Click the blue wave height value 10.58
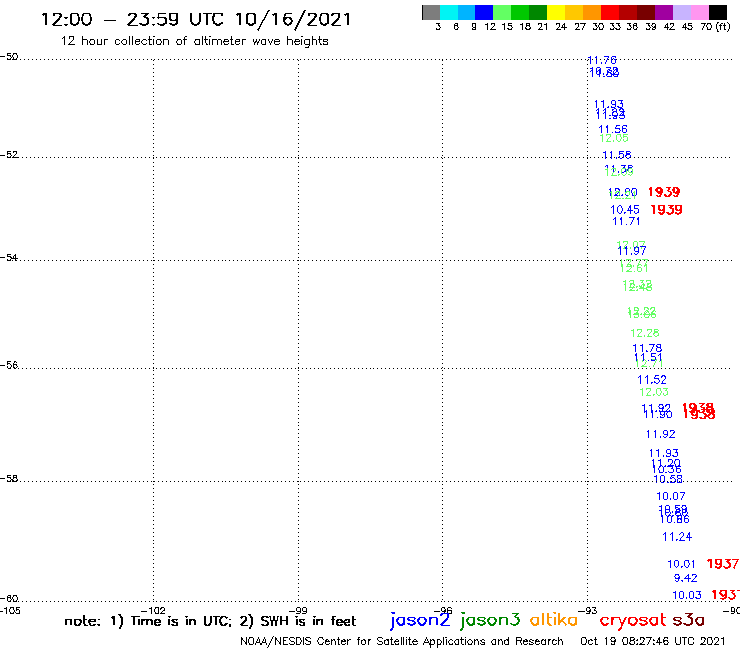Screen dimensions: 740x650 click(x=668, y=479)
